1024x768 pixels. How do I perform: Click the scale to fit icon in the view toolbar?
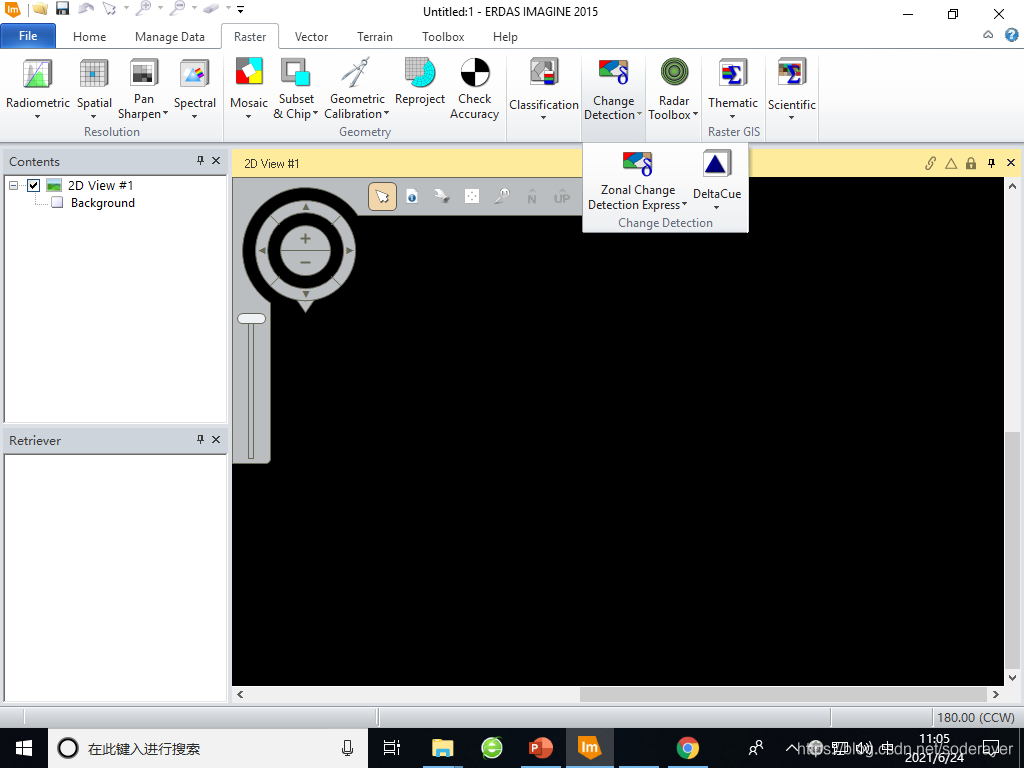click(x=472, y=197)
